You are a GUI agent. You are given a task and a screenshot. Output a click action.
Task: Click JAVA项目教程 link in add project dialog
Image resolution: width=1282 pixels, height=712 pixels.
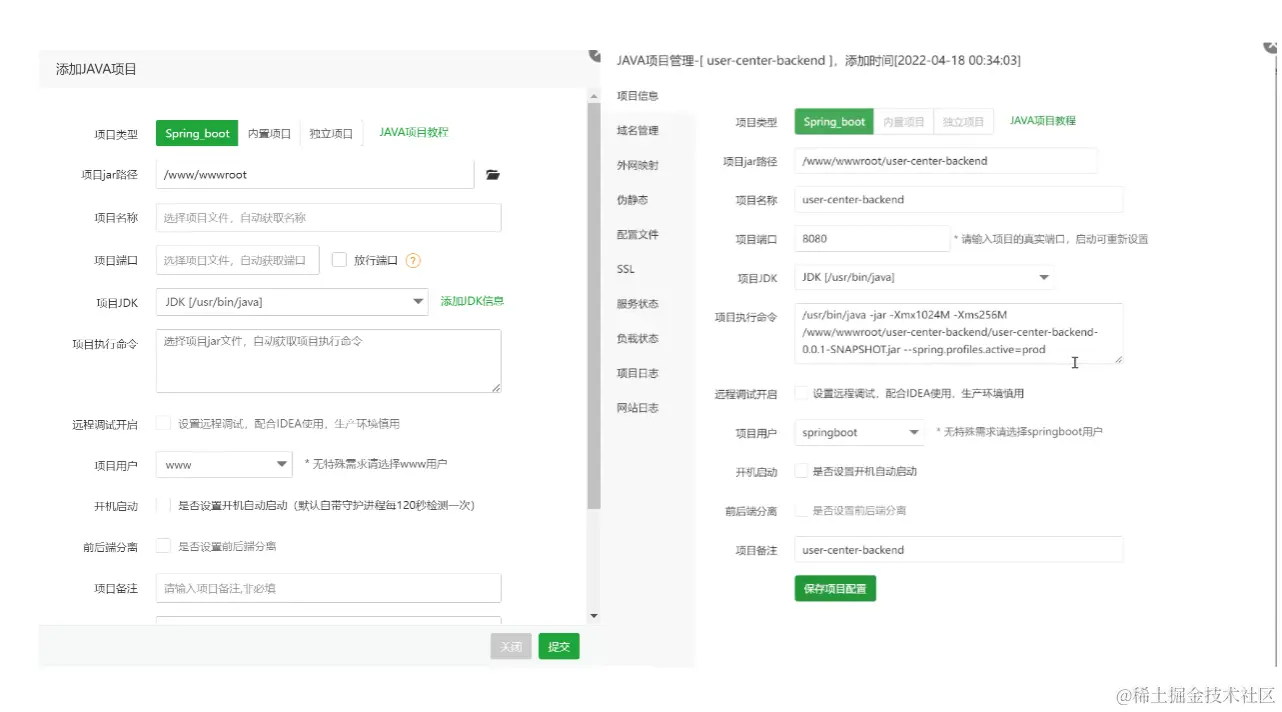pos(414,132)
